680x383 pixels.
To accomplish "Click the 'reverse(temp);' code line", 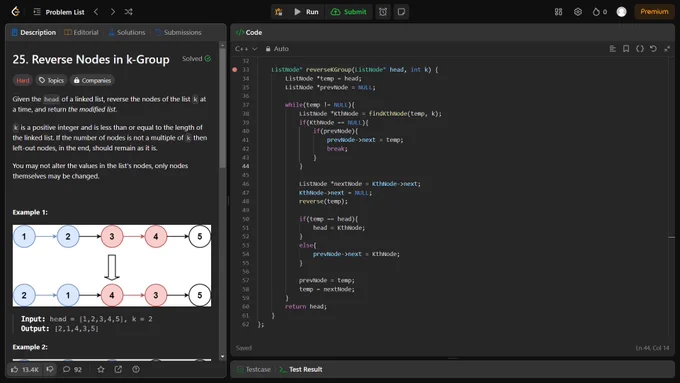I will (x=323, y=201).
